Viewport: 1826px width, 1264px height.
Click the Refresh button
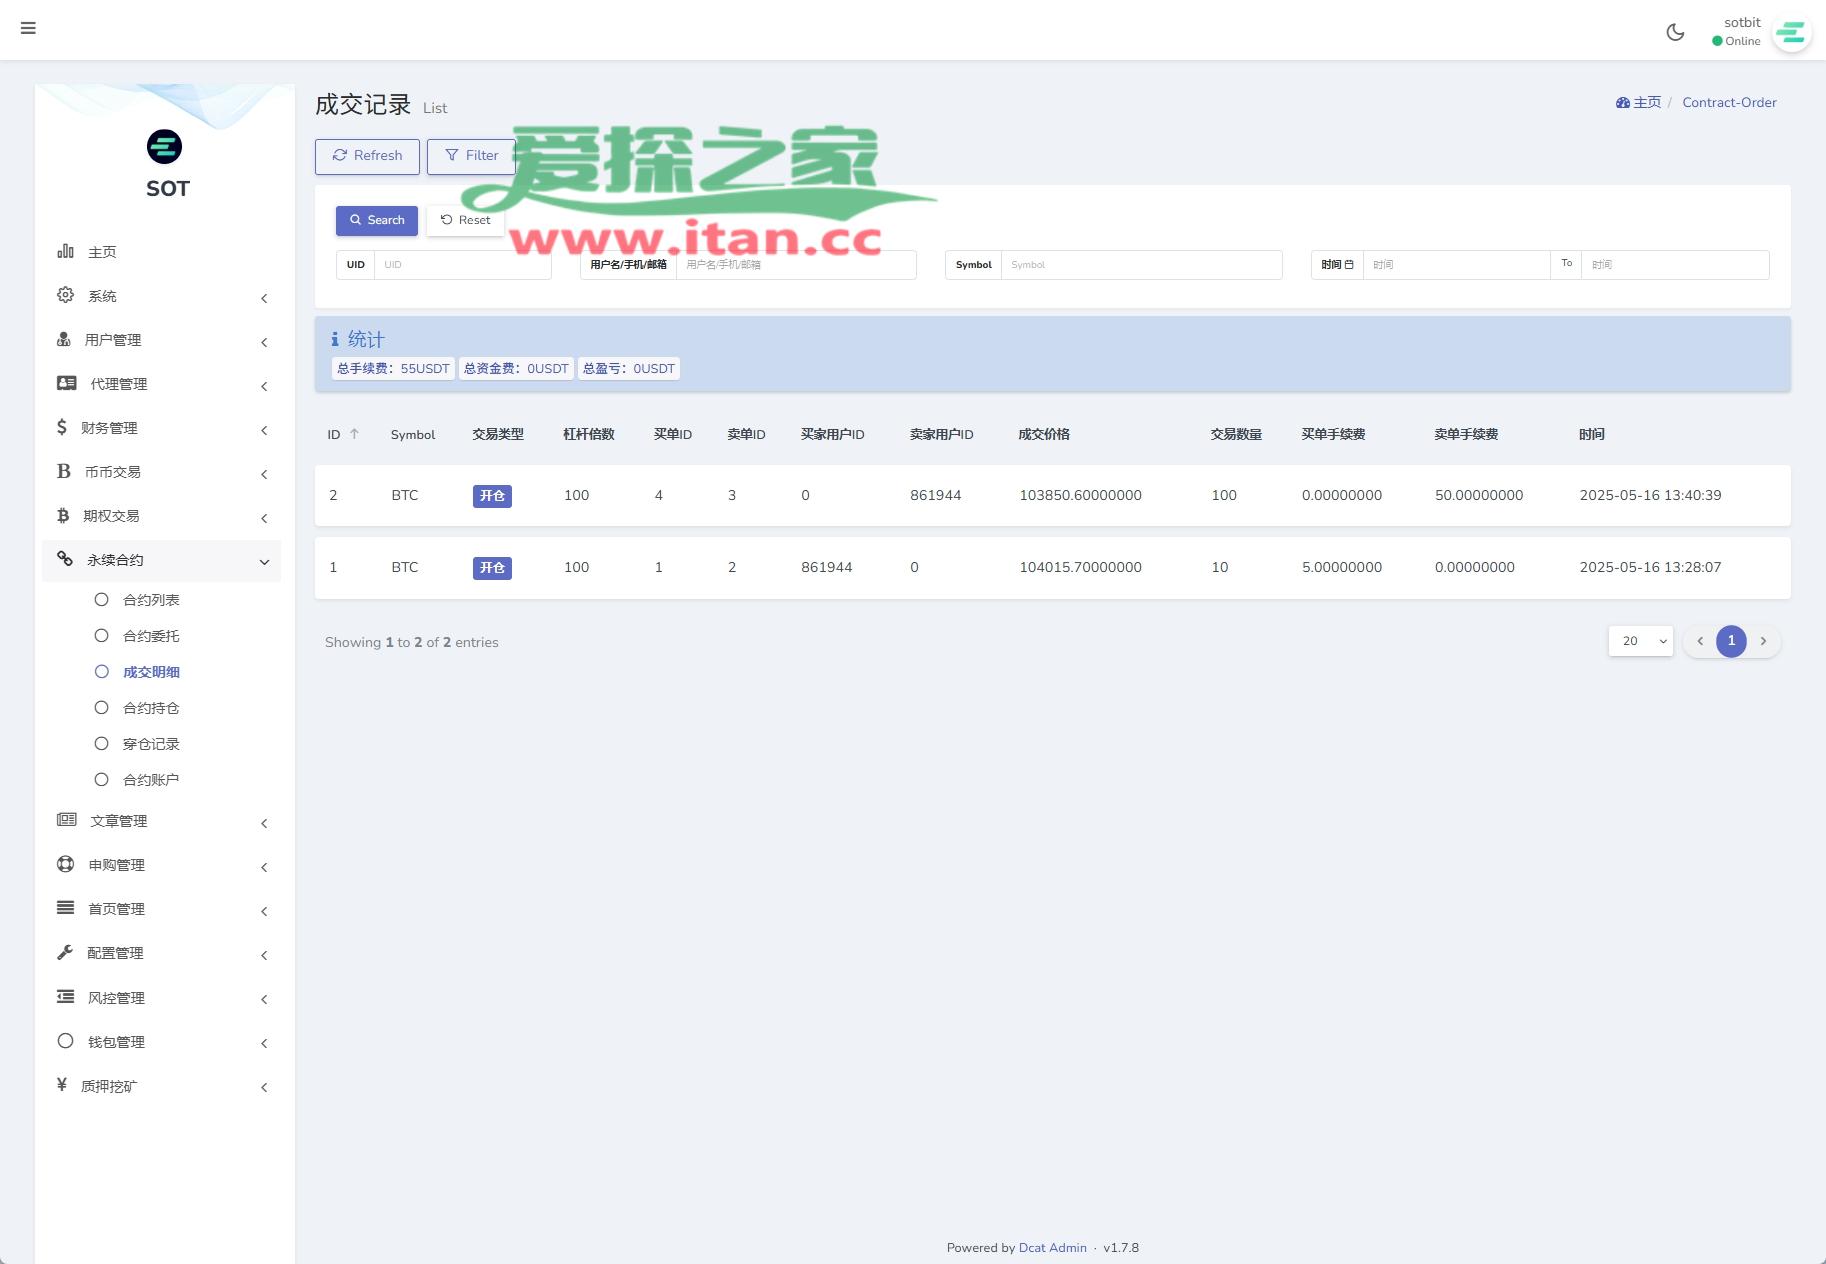pos(367,156)
